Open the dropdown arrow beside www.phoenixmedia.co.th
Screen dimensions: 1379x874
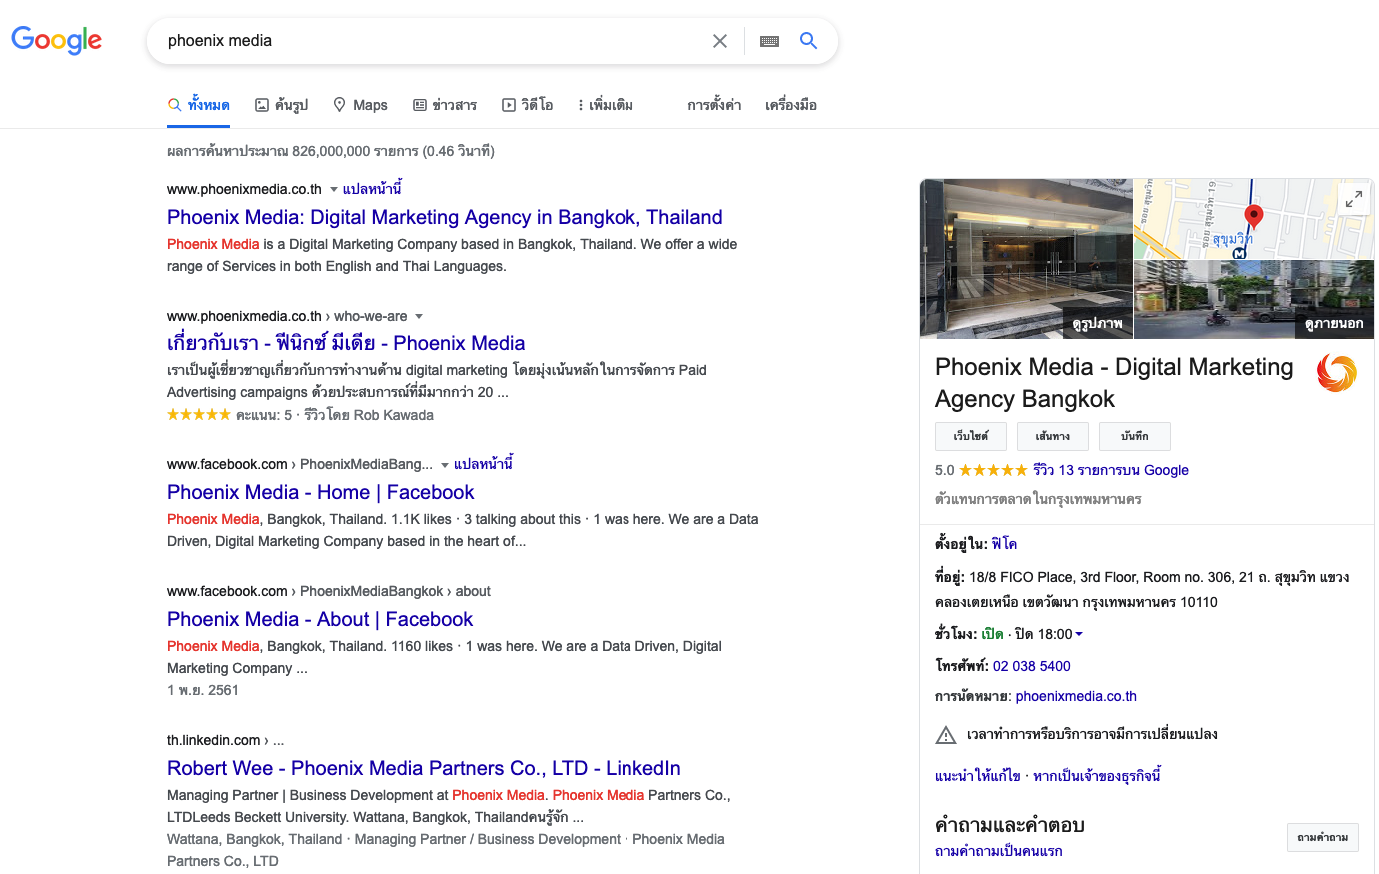click(334, 189)
